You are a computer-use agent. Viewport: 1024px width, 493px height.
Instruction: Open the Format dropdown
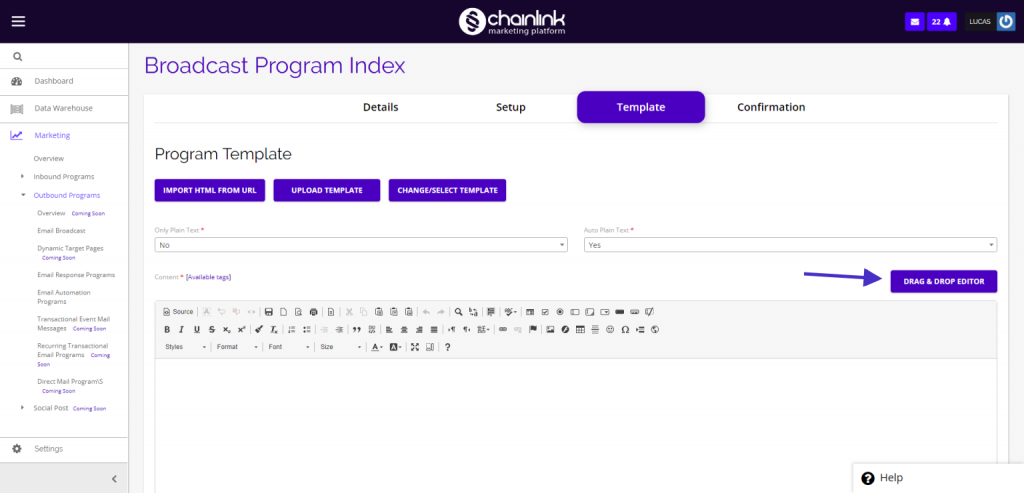tap(238, 347)
